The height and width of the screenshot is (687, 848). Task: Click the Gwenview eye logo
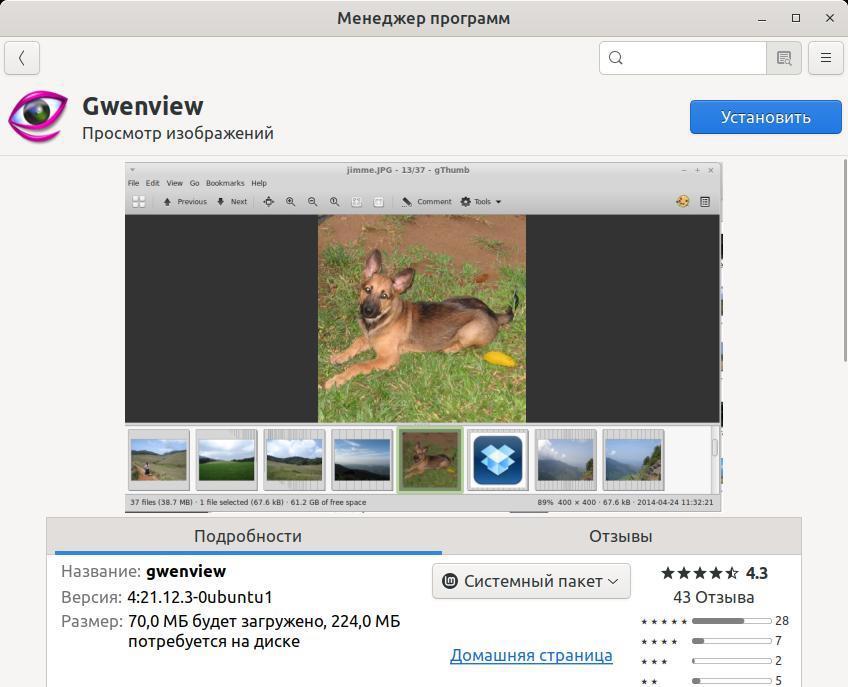coord(38,116)
